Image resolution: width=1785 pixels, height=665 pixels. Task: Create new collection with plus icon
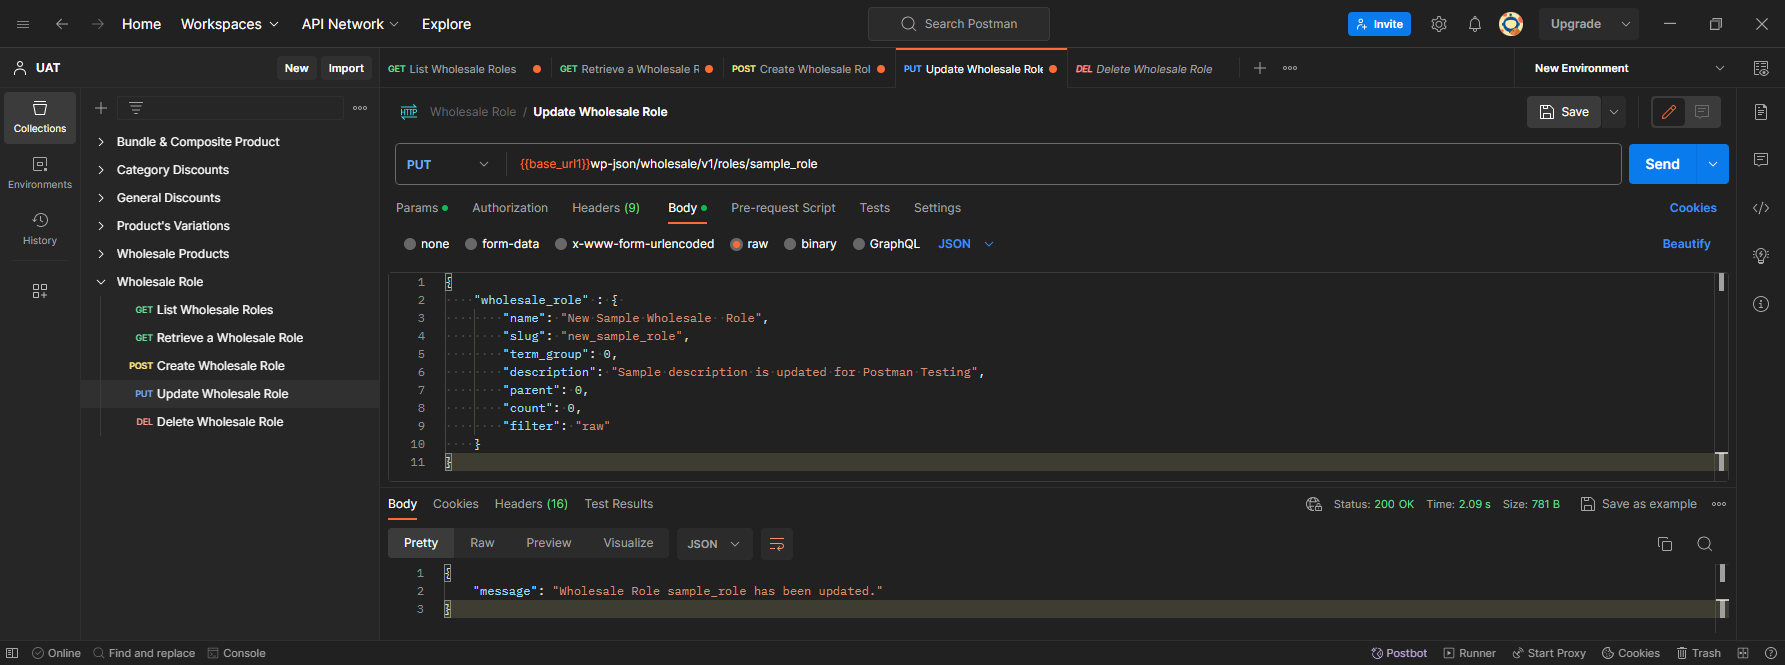point(101,108)
